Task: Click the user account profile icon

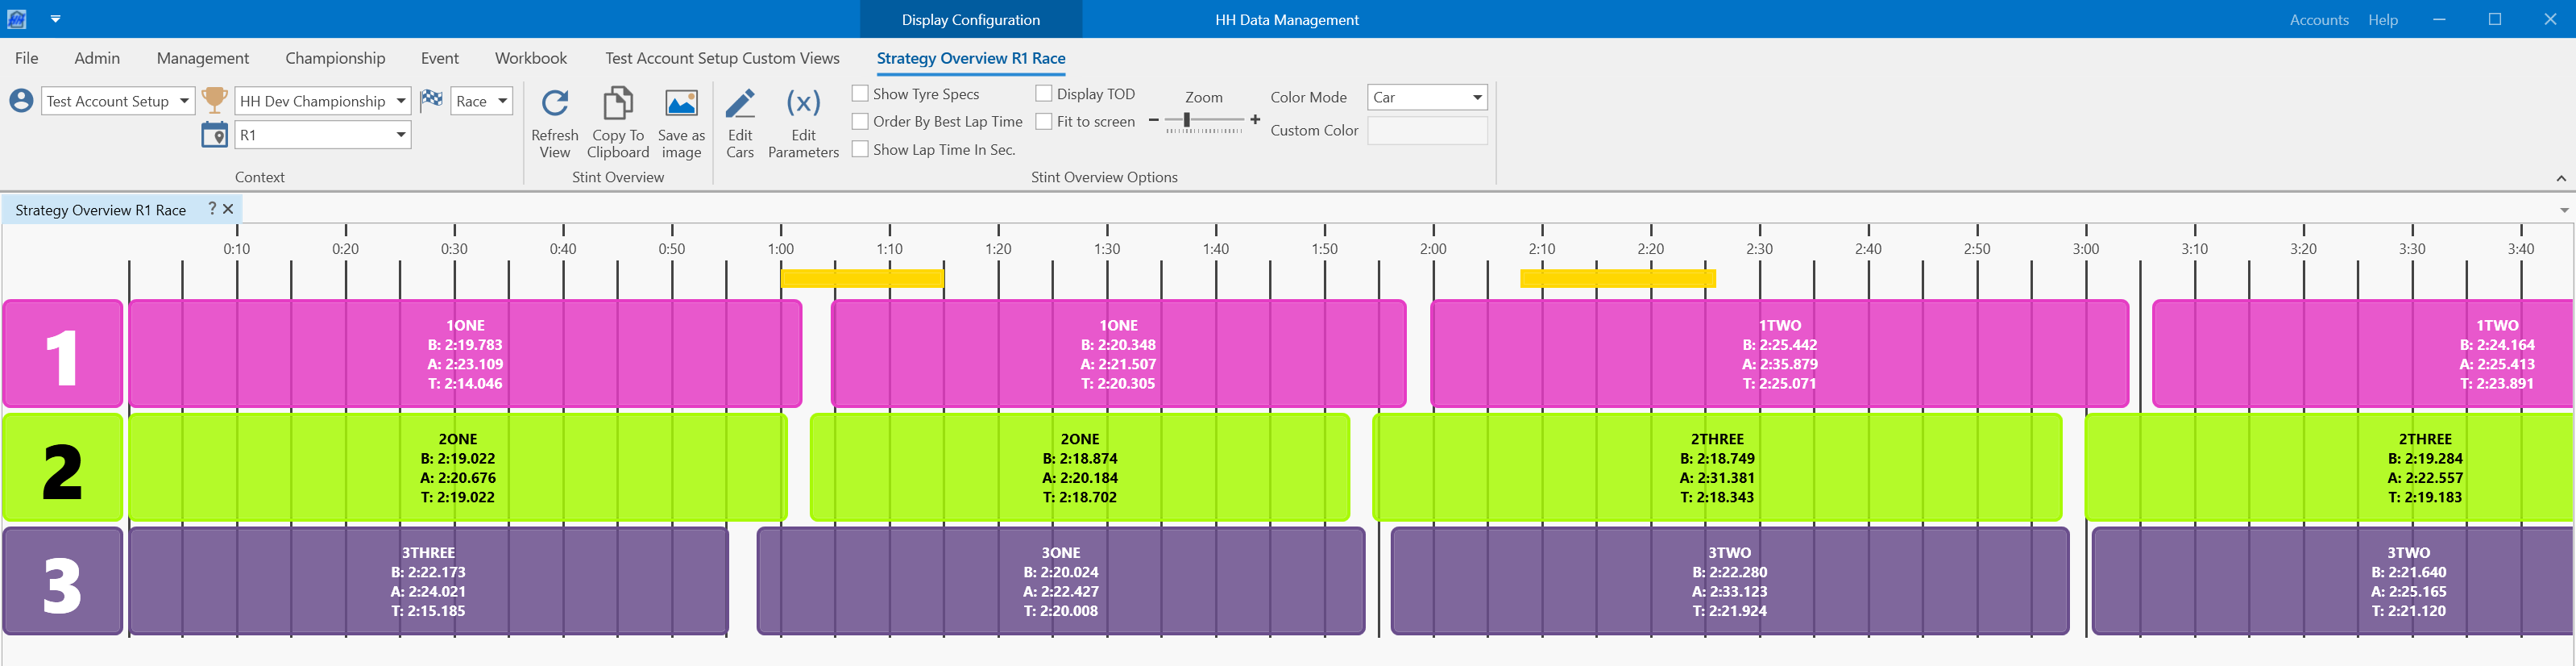Action: (21, 101)
